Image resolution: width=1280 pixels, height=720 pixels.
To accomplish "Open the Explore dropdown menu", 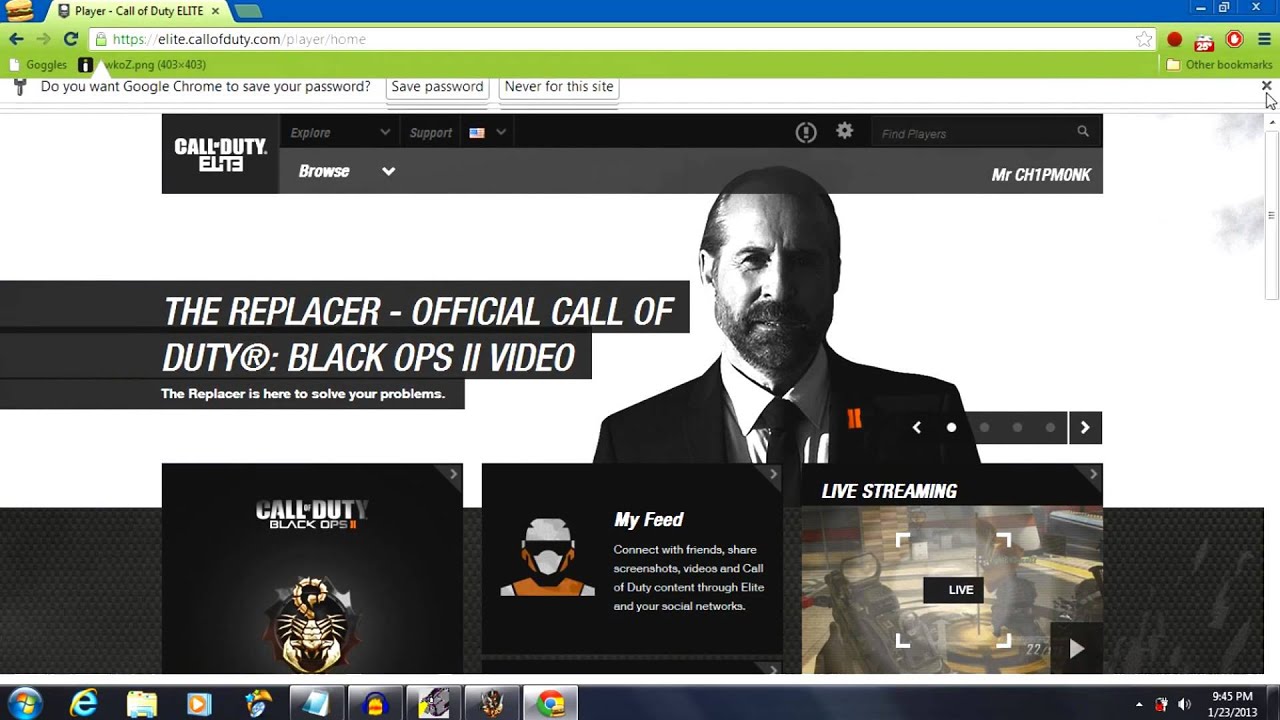I will pyautogui.click(x=340, y=132).
